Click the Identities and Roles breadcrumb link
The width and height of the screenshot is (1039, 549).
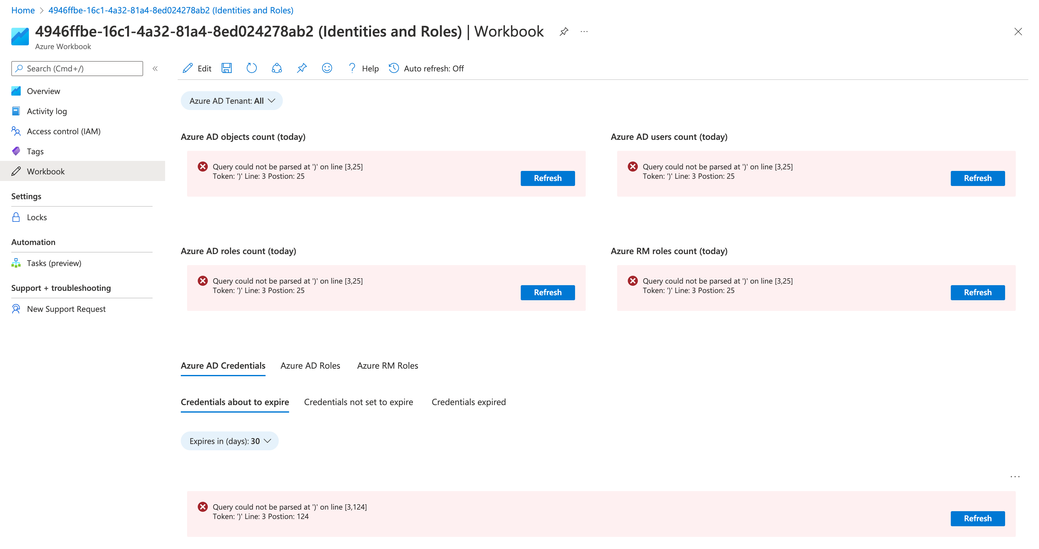(x=170, y=10)
